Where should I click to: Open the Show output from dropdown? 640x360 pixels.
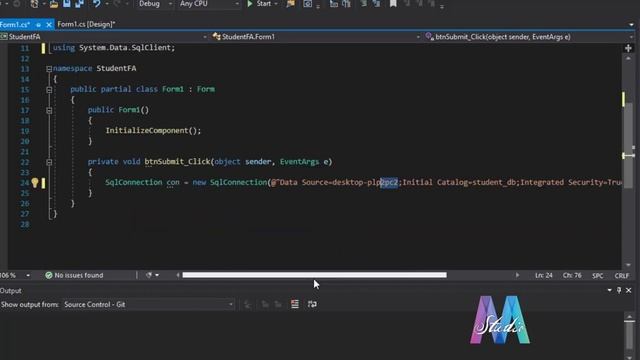[x=148, y=304]
